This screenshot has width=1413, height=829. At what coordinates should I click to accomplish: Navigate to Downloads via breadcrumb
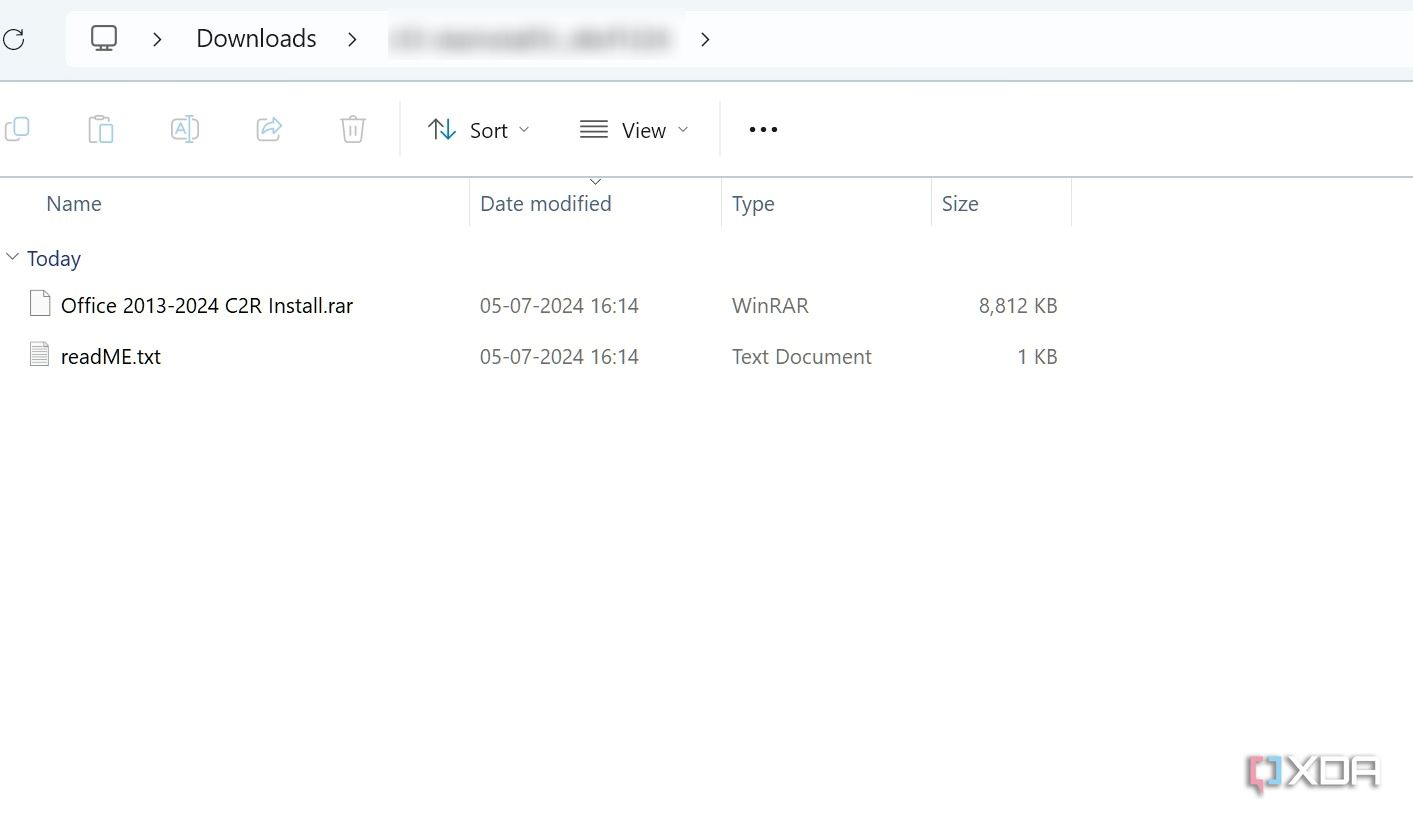point(255,38)
